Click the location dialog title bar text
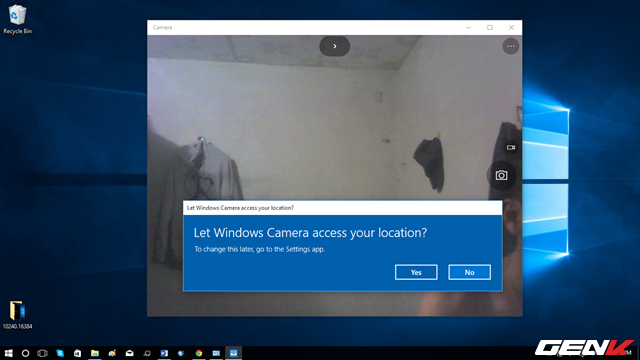Screen dimensions: 640x360 pyautogui.click(x=240, y=208)
